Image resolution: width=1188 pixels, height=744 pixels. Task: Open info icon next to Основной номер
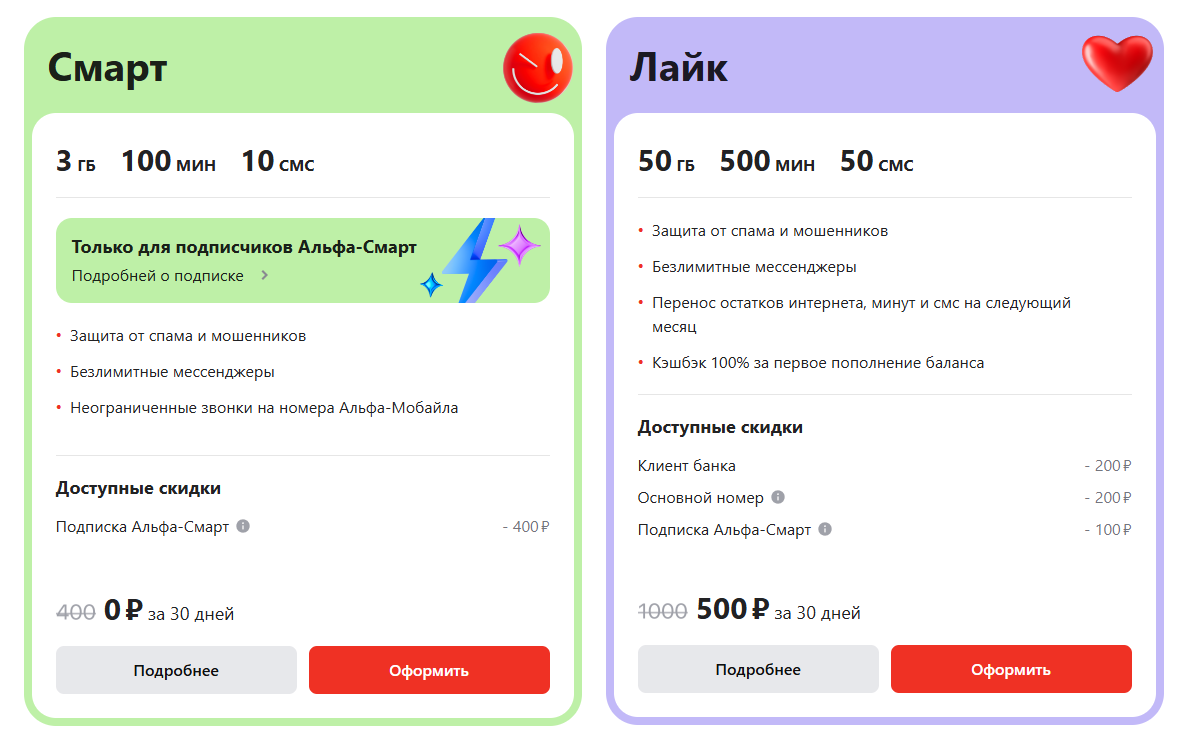778,497
